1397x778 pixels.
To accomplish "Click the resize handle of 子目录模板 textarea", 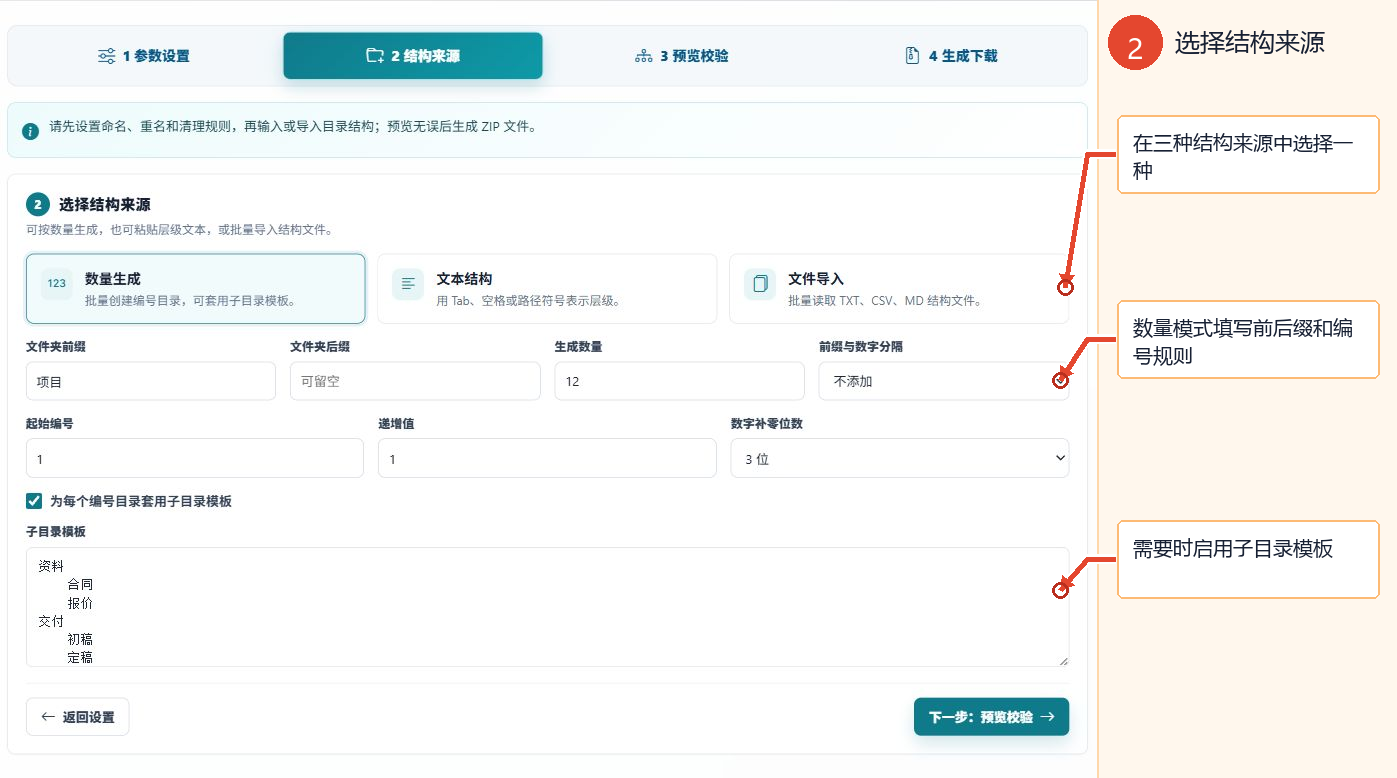I will 1063,660.
